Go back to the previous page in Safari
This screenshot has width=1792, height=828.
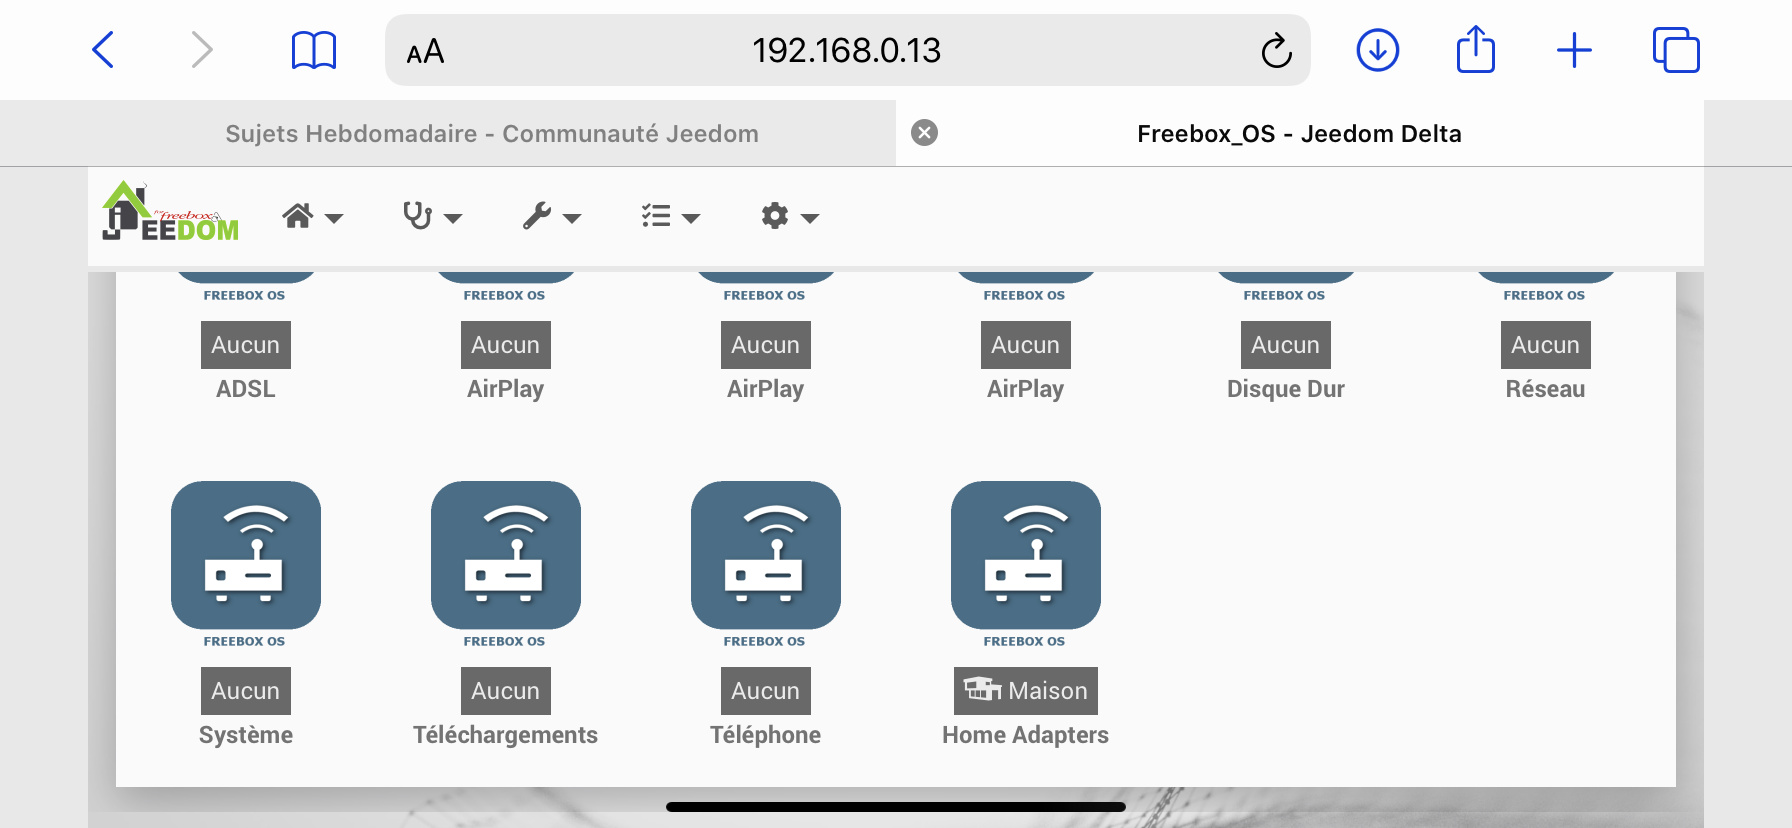pyautogui.click(x=103, y=49)
